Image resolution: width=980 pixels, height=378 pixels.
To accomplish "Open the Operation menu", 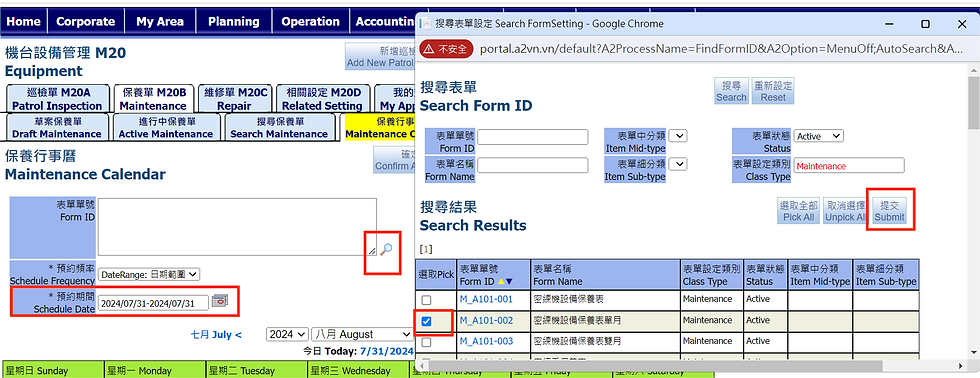I will click(x=311, y=21).
